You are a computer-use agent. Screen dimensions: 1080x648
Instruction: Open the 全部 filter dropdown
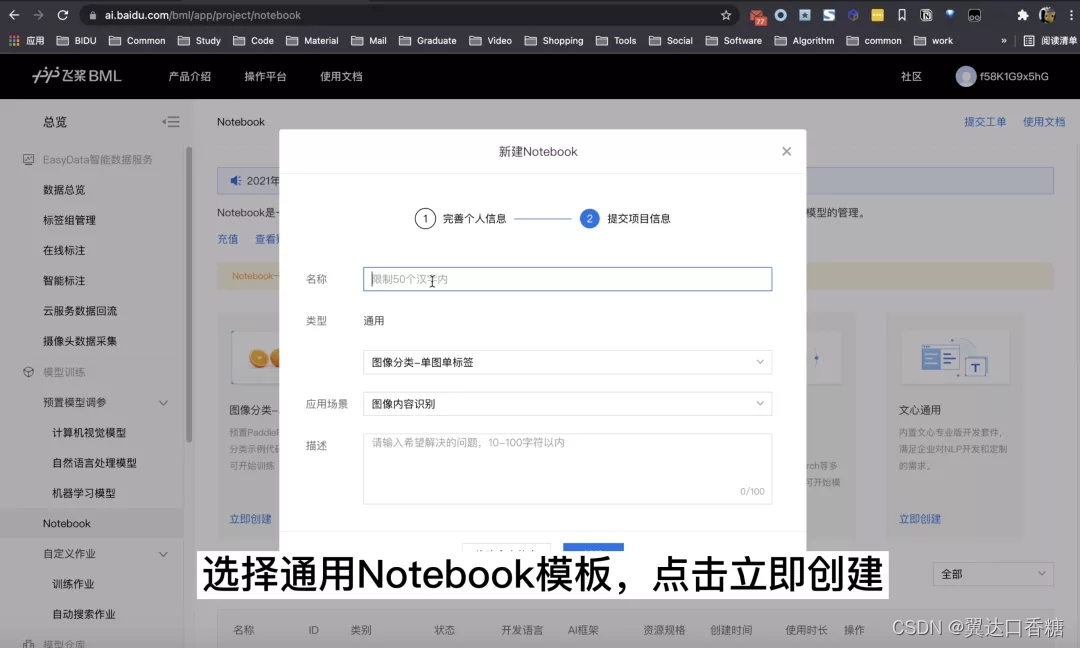click(991, 573)
